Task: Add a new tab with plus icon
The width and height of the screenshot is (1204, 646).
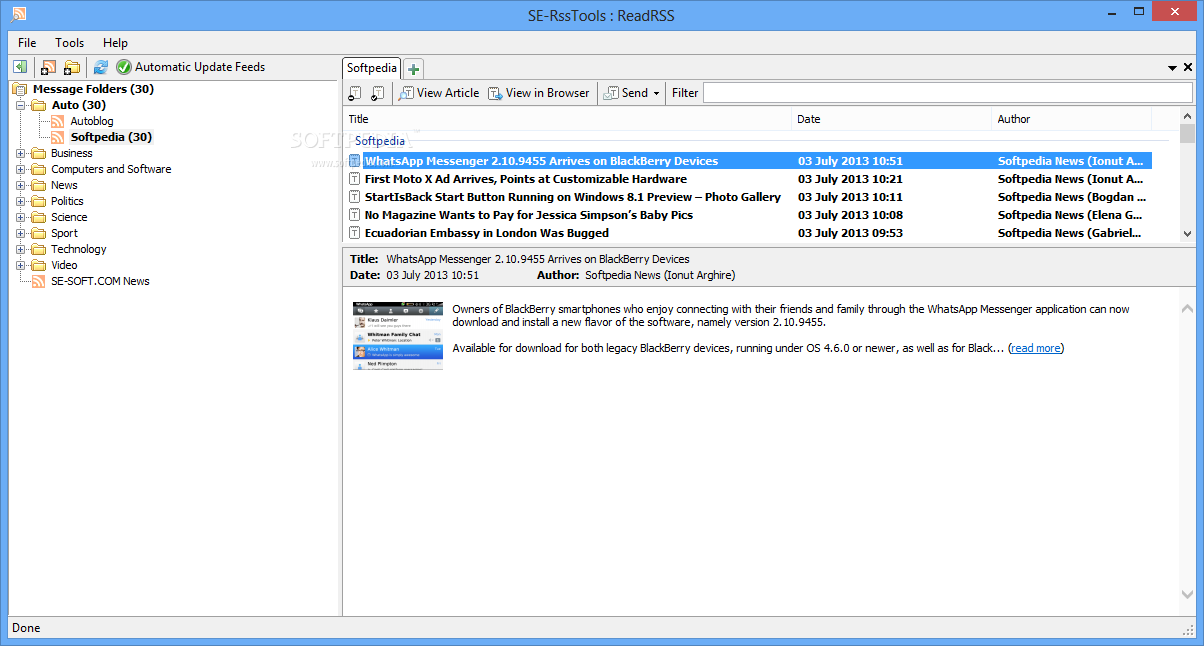Action: tap(413, 69)
